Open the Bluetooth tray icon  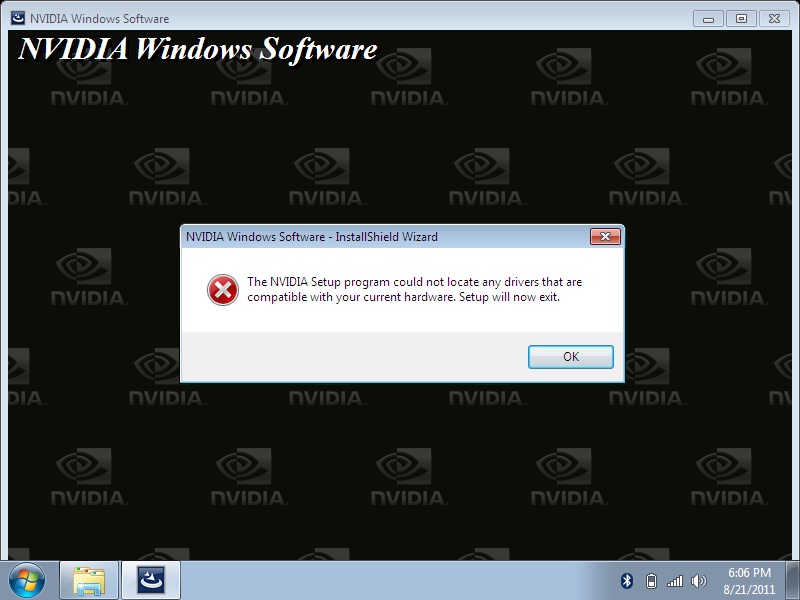point(627,581)
